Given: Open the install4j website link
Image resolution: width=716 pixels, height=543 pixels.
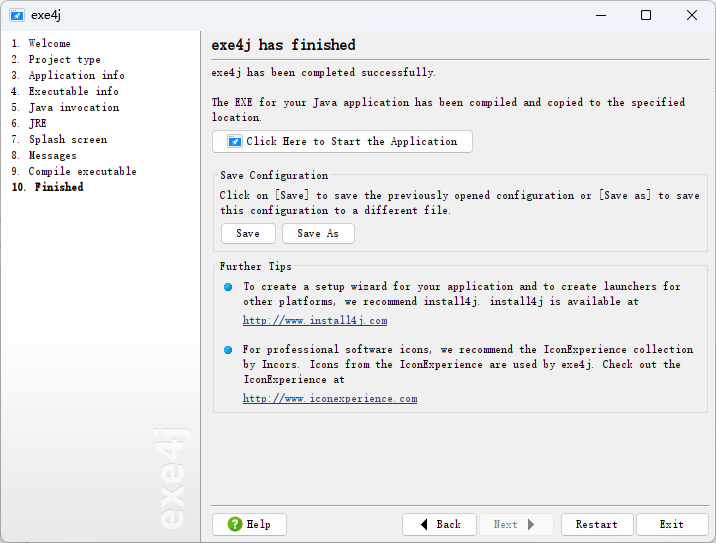Looking at the screenshot, I should click(x=315, y=321).
